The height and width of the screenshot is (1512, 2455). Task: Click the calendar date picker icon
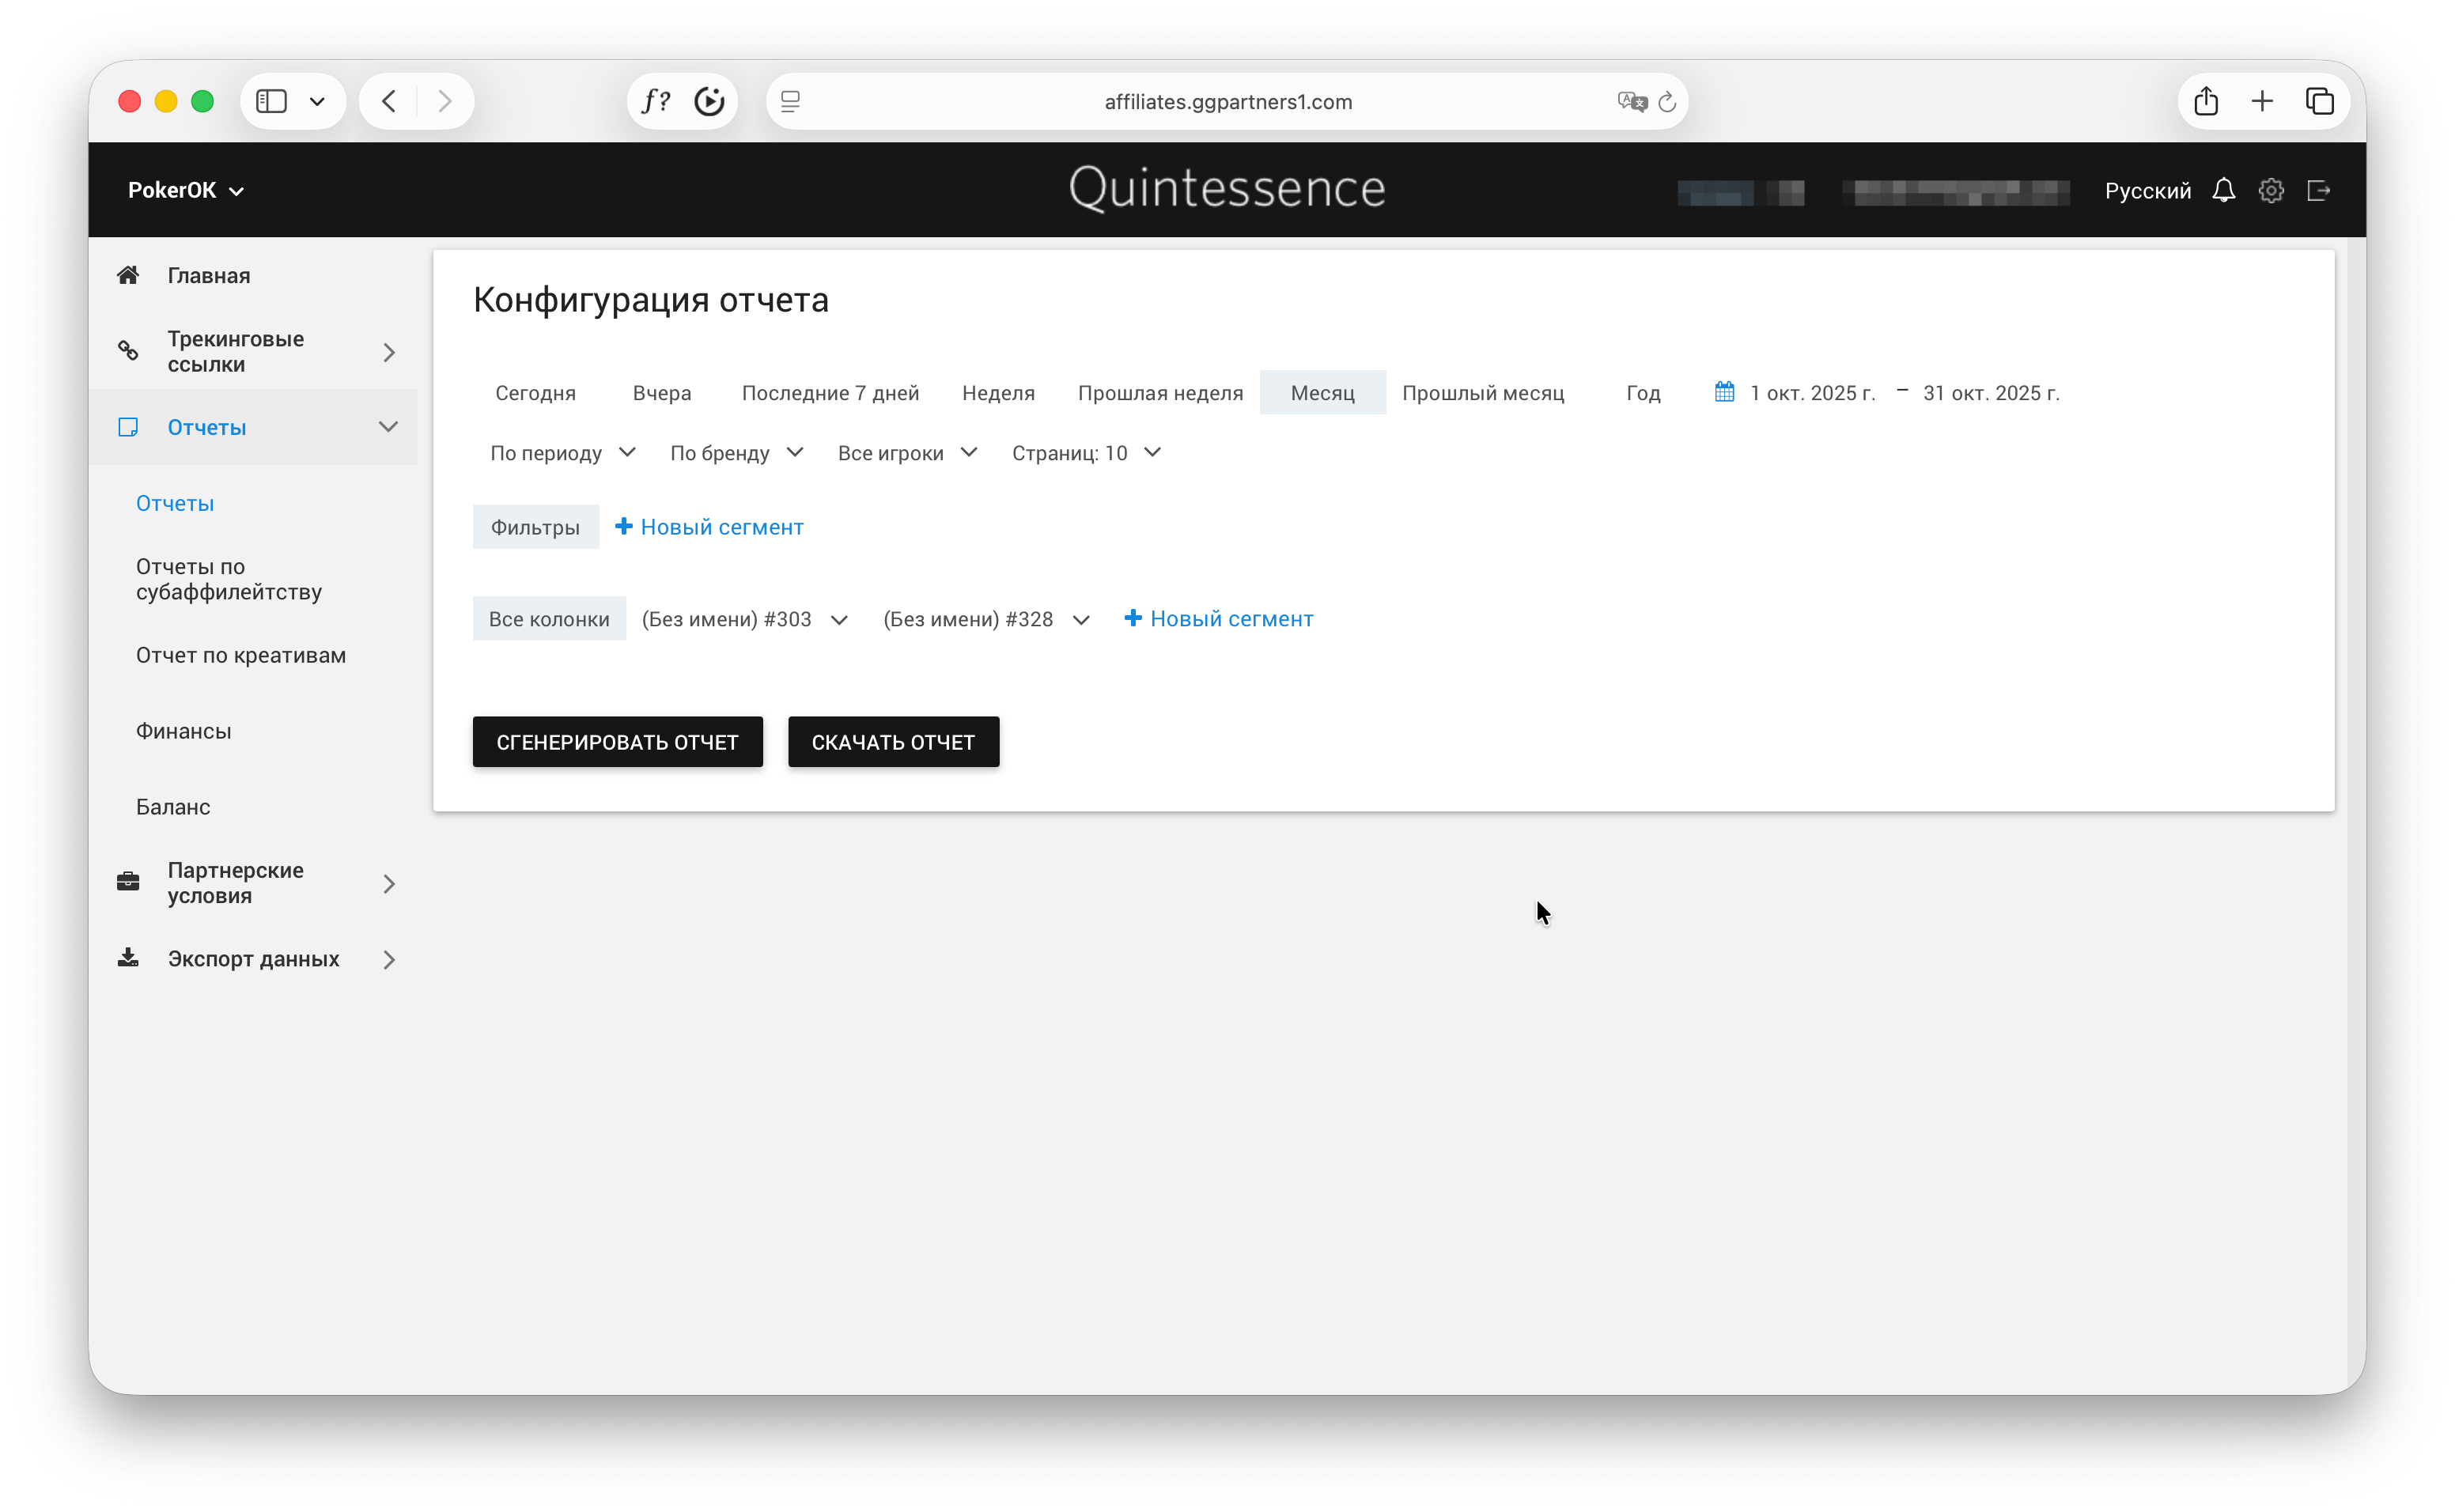(x=1724, y=392)
